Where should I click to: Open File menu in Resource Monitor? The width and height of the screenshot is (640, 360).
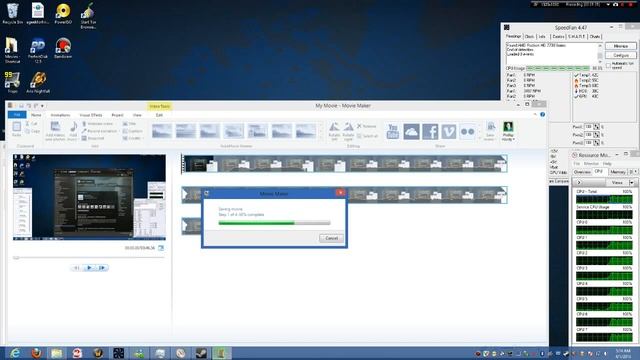coord(577,164)
